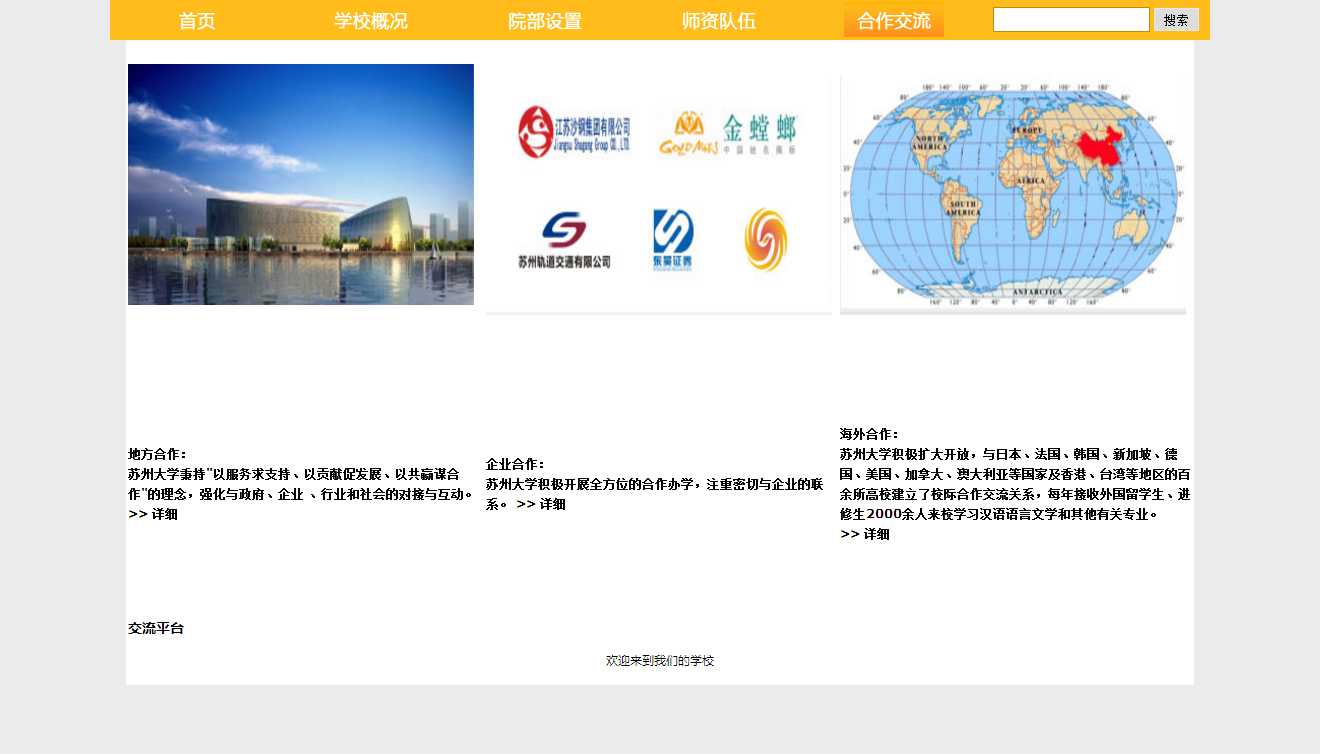Select the highlighted 合作交流 tab
Viewport: 1320px width, 754px height.
[x=893, y=21]
